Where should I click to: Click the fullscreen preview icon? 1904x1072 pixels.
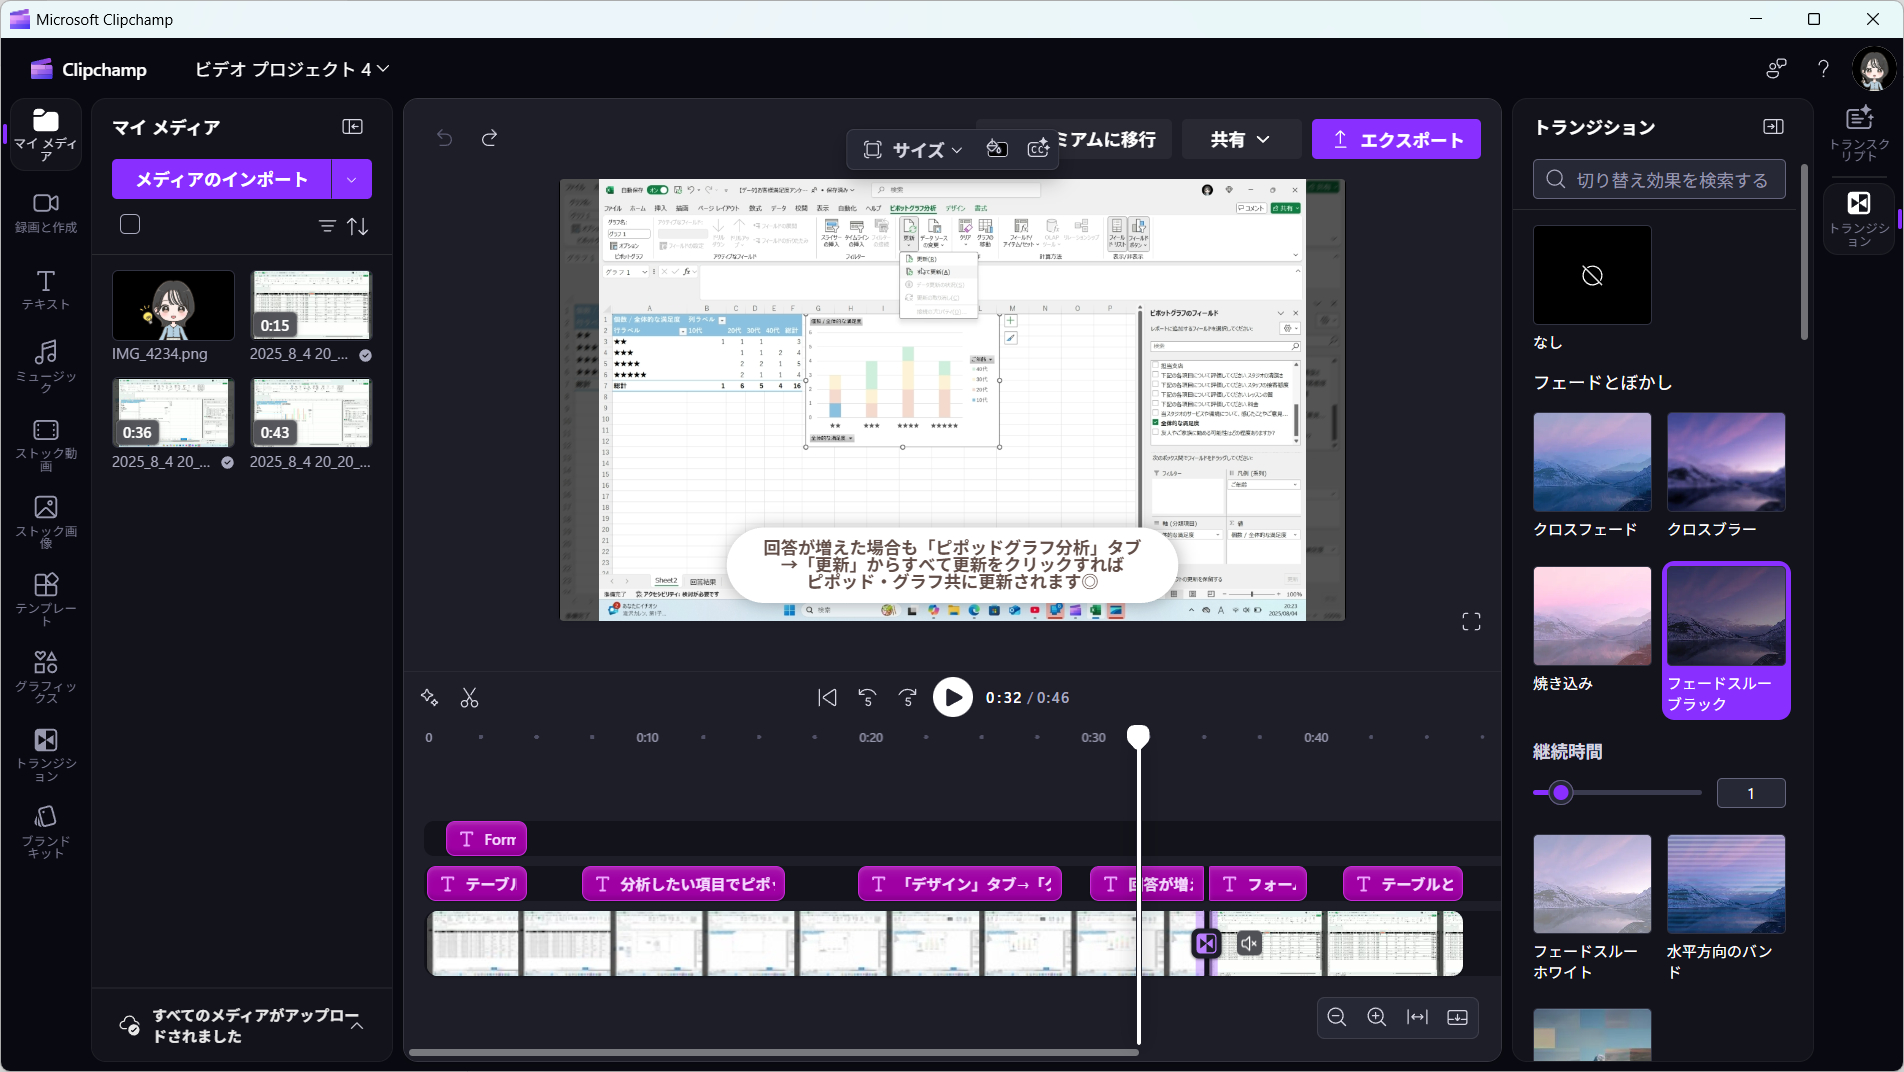(1471, 622)
